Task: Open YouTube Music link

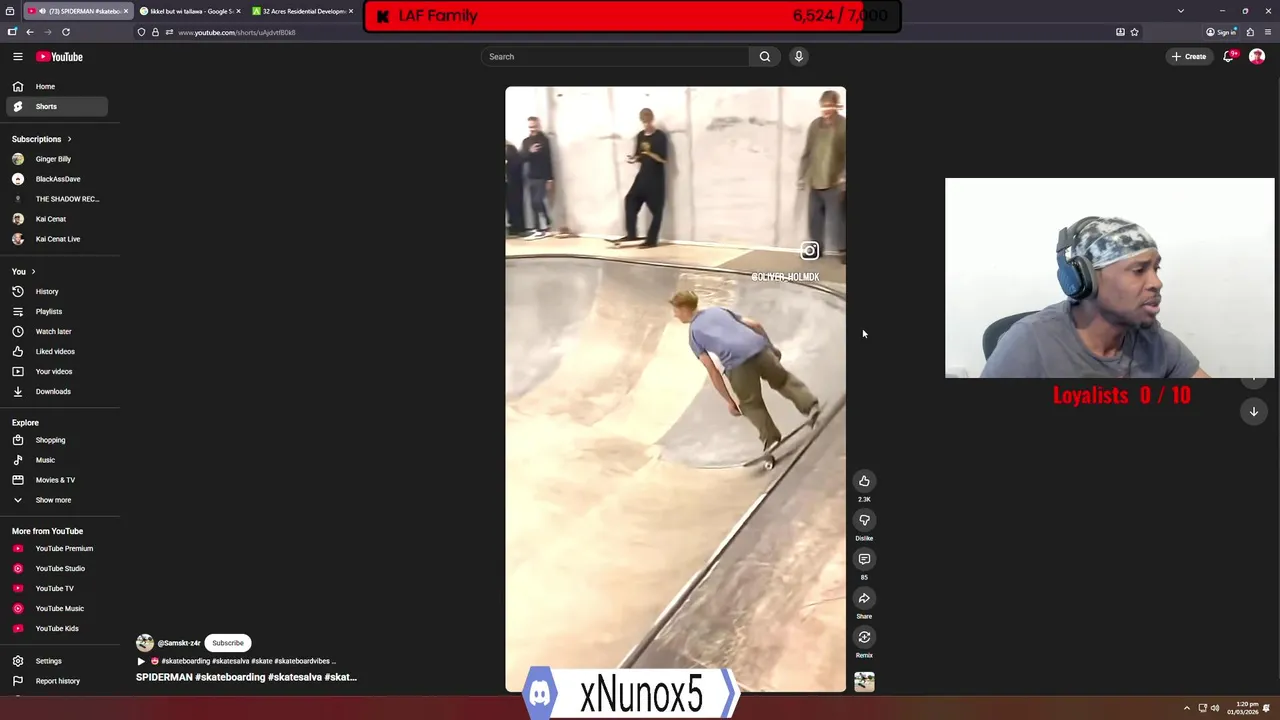Action: click(x=57, y=609)
